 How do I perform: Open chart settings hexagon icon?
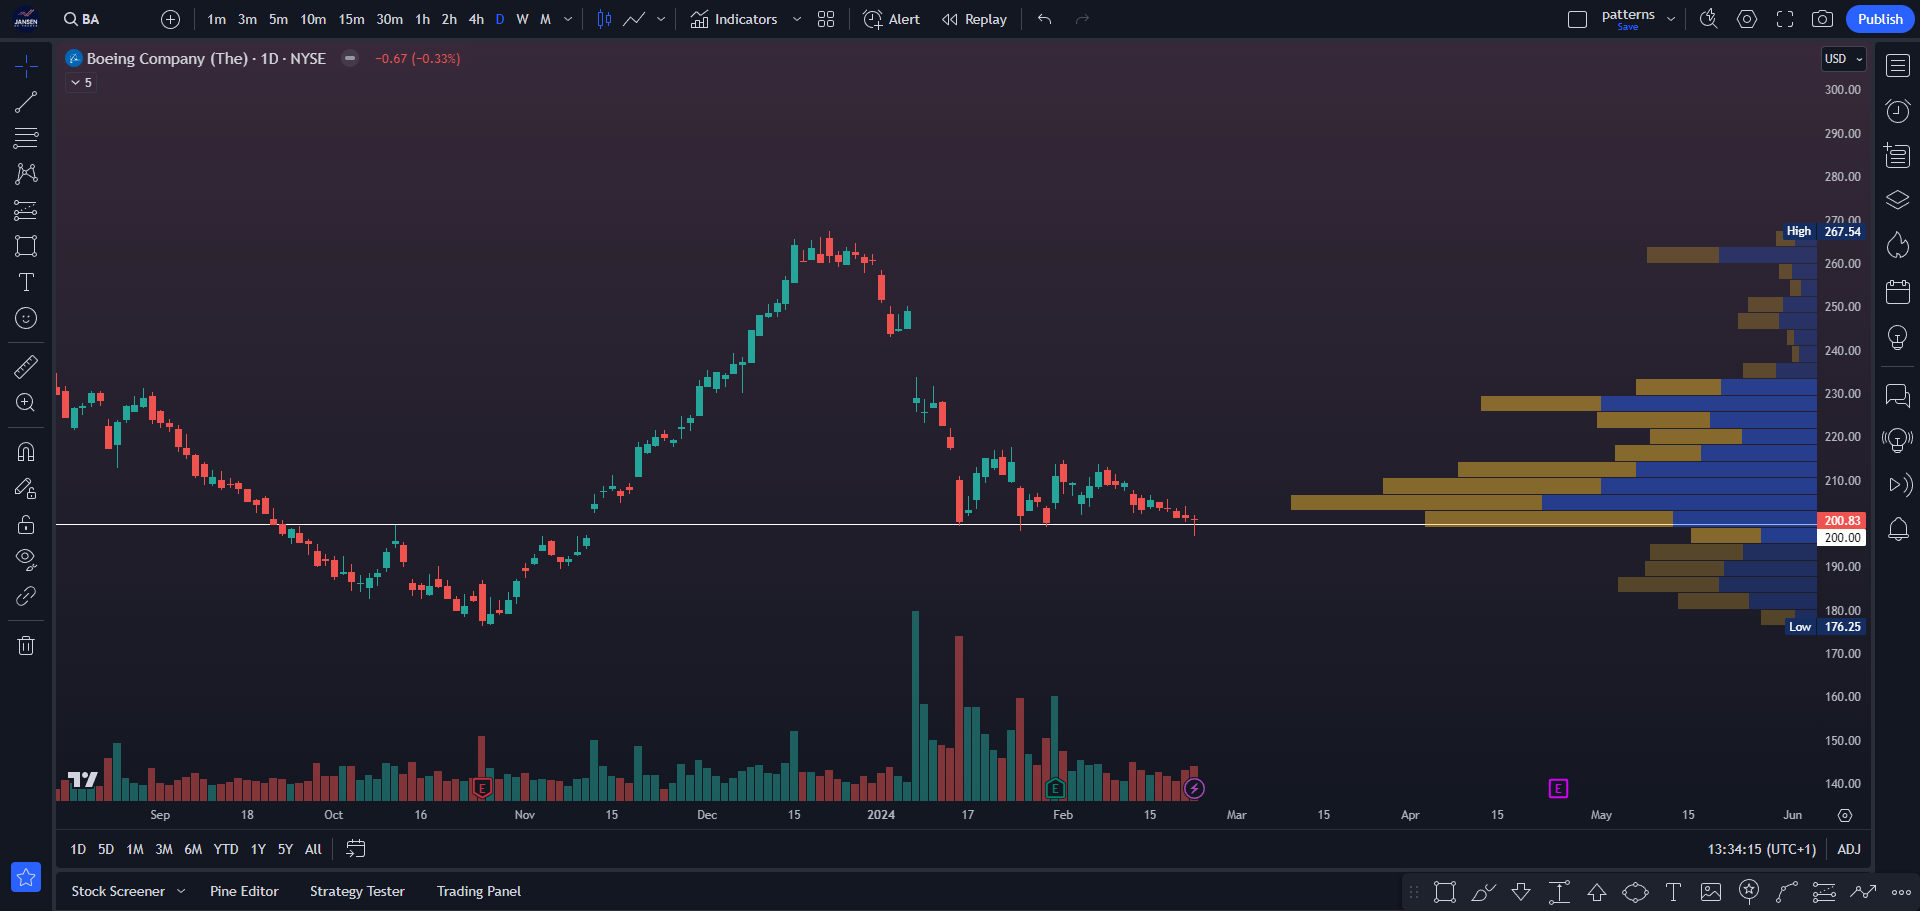(1747, 19)
